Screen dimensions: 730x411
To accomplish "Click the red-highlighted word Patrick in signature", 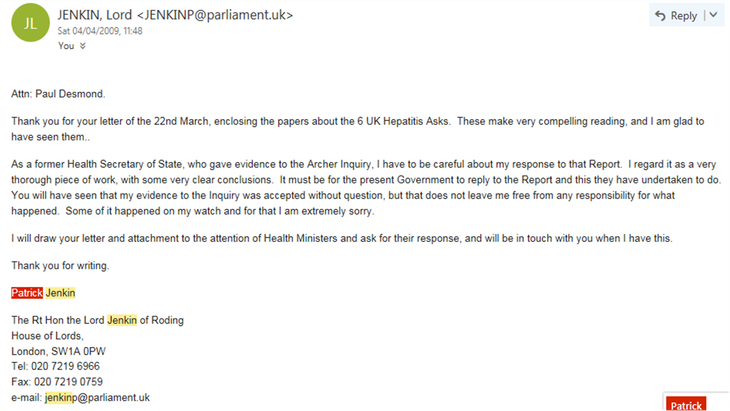I will tap(28, 293).
